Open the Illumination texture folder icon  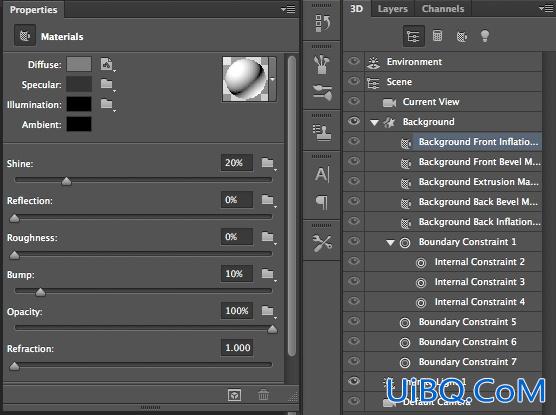coord(107,104)
